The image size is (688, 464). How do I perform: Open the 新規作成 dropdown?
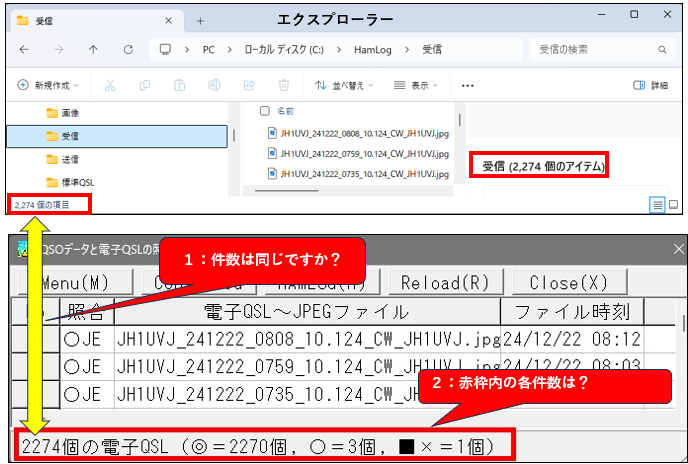[48, 86]
